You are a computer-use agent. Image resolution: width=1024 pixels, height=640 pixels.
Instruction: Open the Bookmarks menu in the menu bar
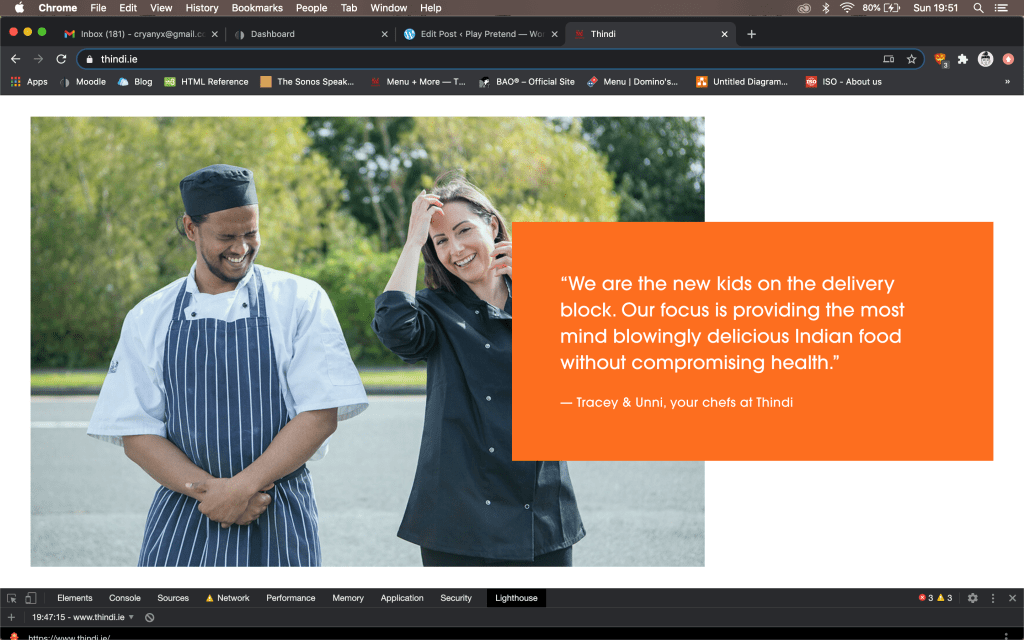point(257,8)
